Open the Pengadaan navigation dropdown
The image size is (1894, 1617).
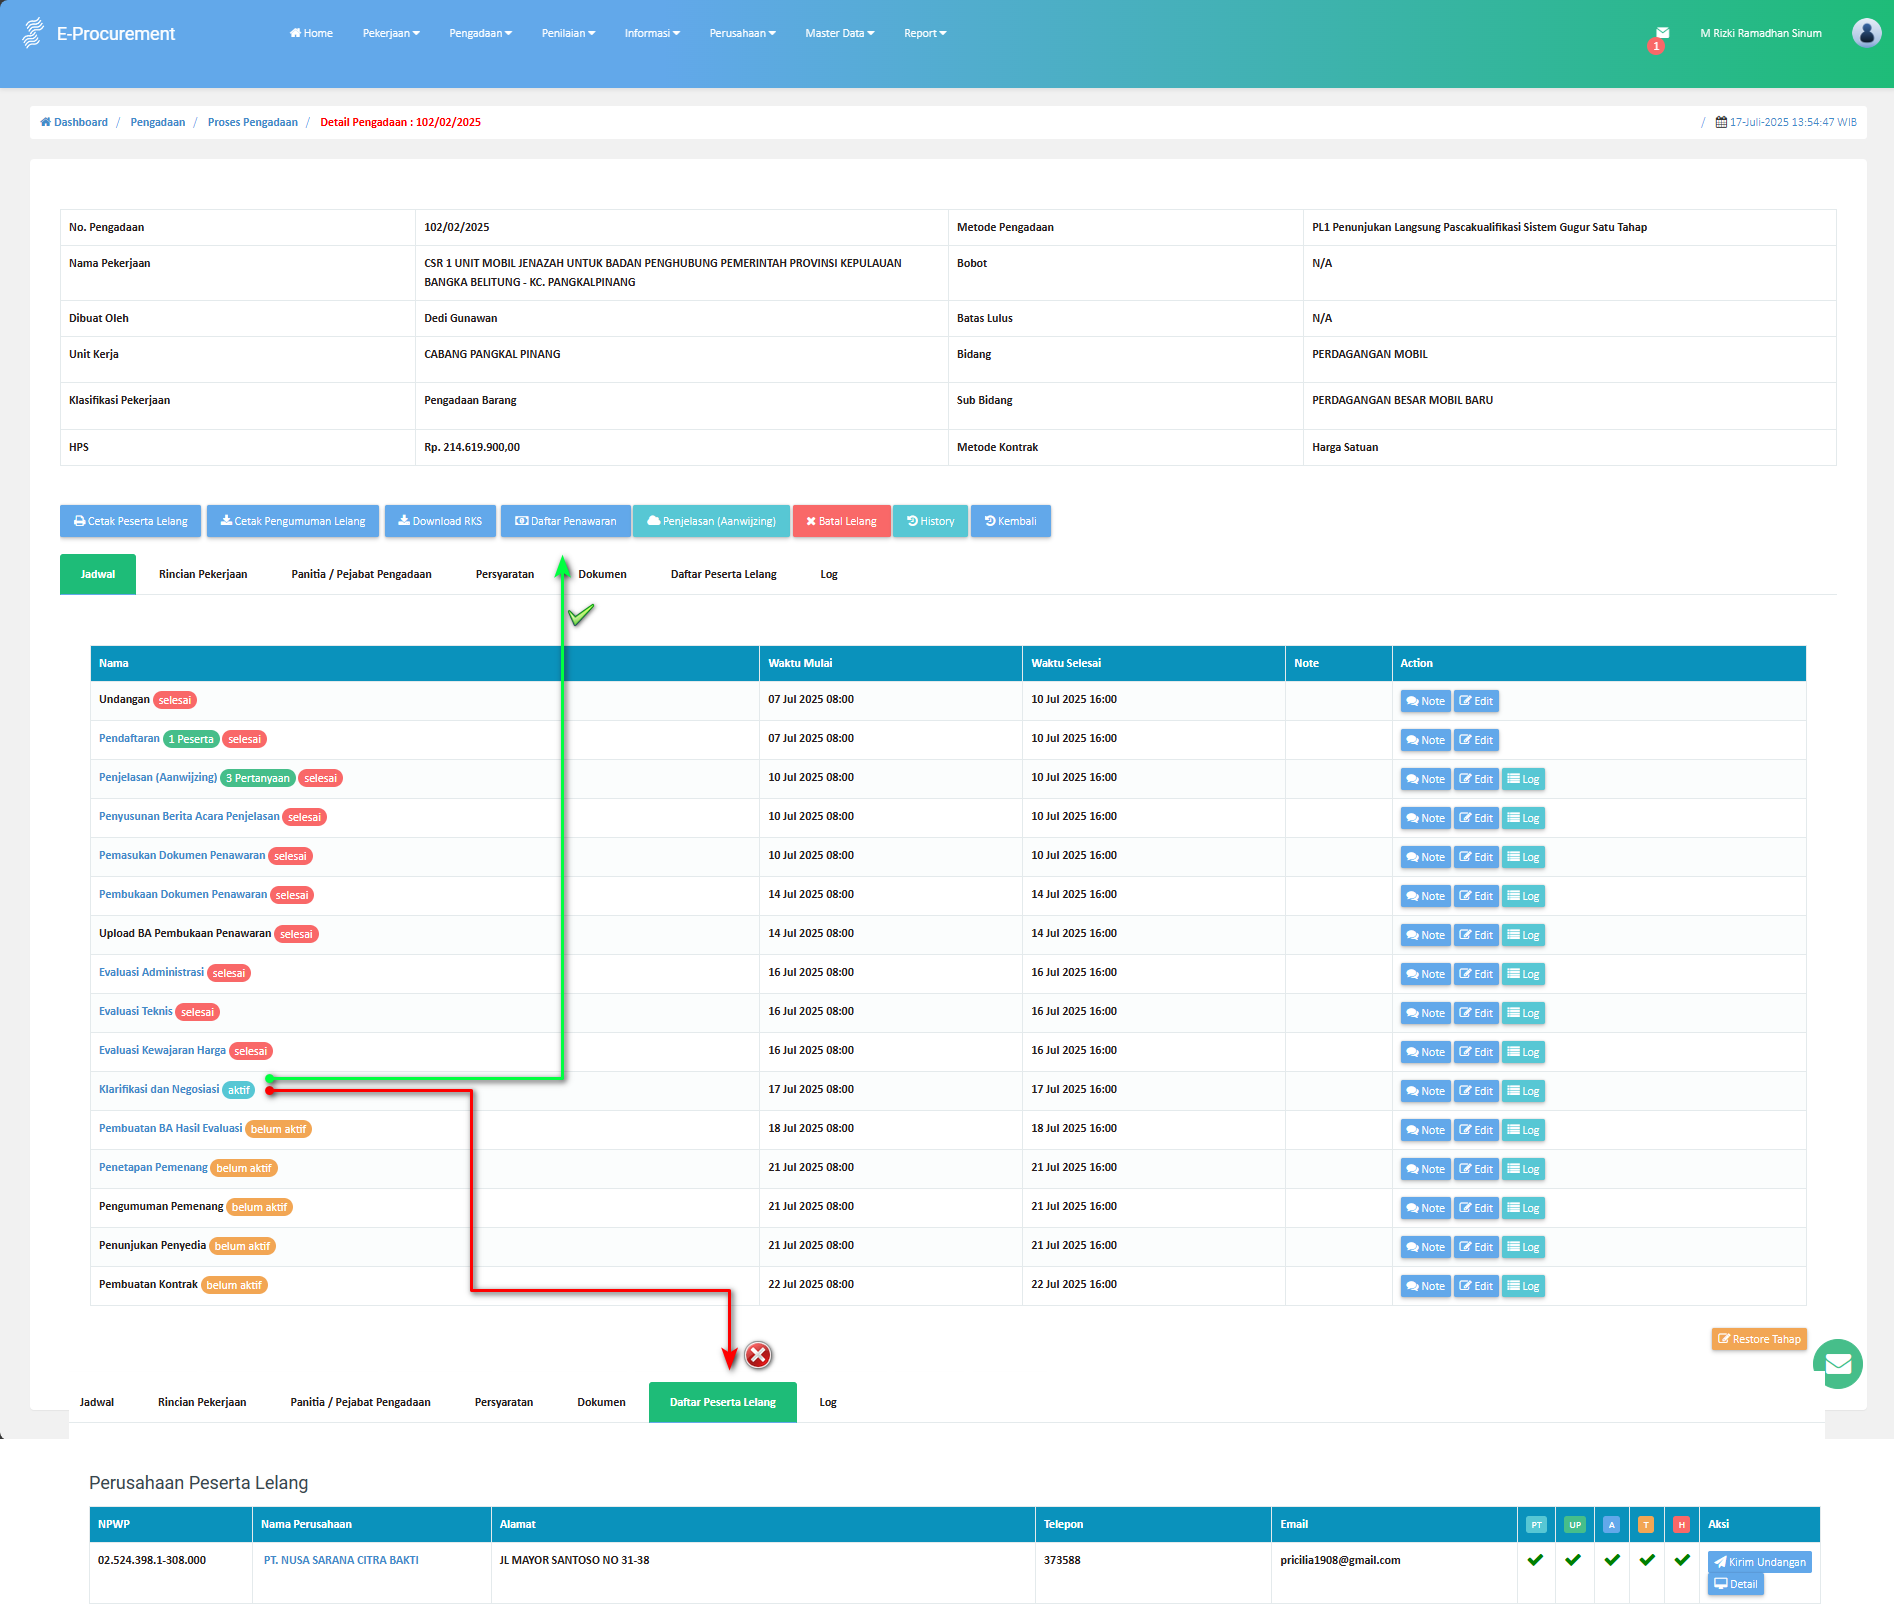pyautogui.click(x=480, y=33)
